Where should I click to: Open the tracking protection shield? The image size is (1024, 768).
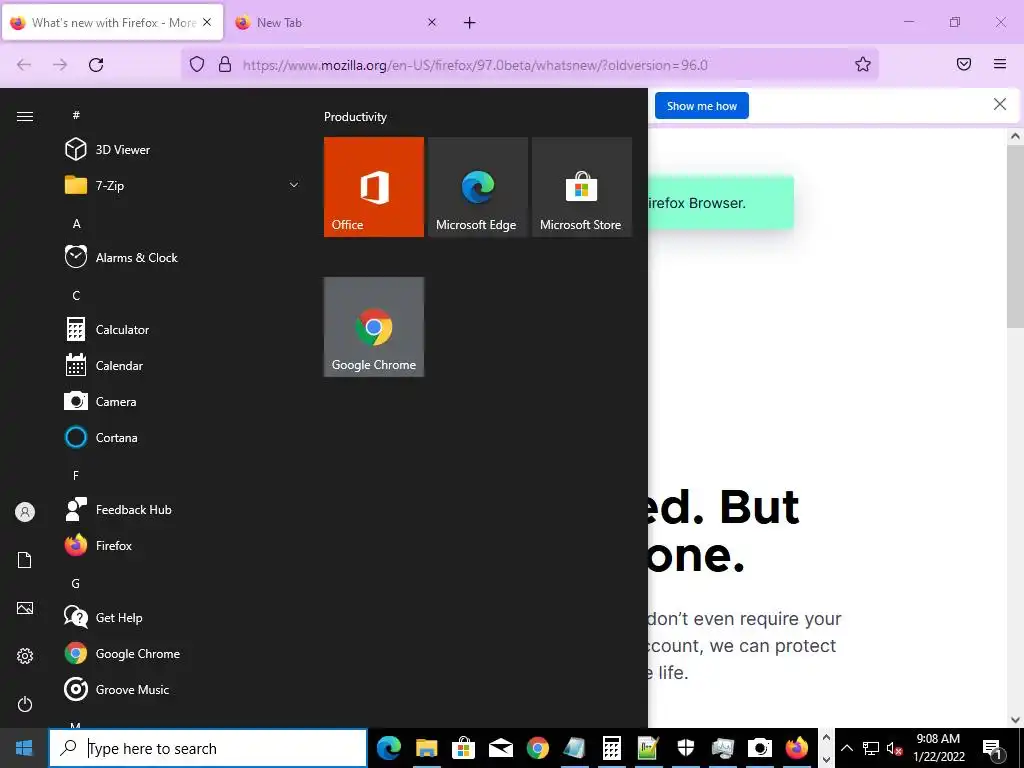click(x=197, y=64)
